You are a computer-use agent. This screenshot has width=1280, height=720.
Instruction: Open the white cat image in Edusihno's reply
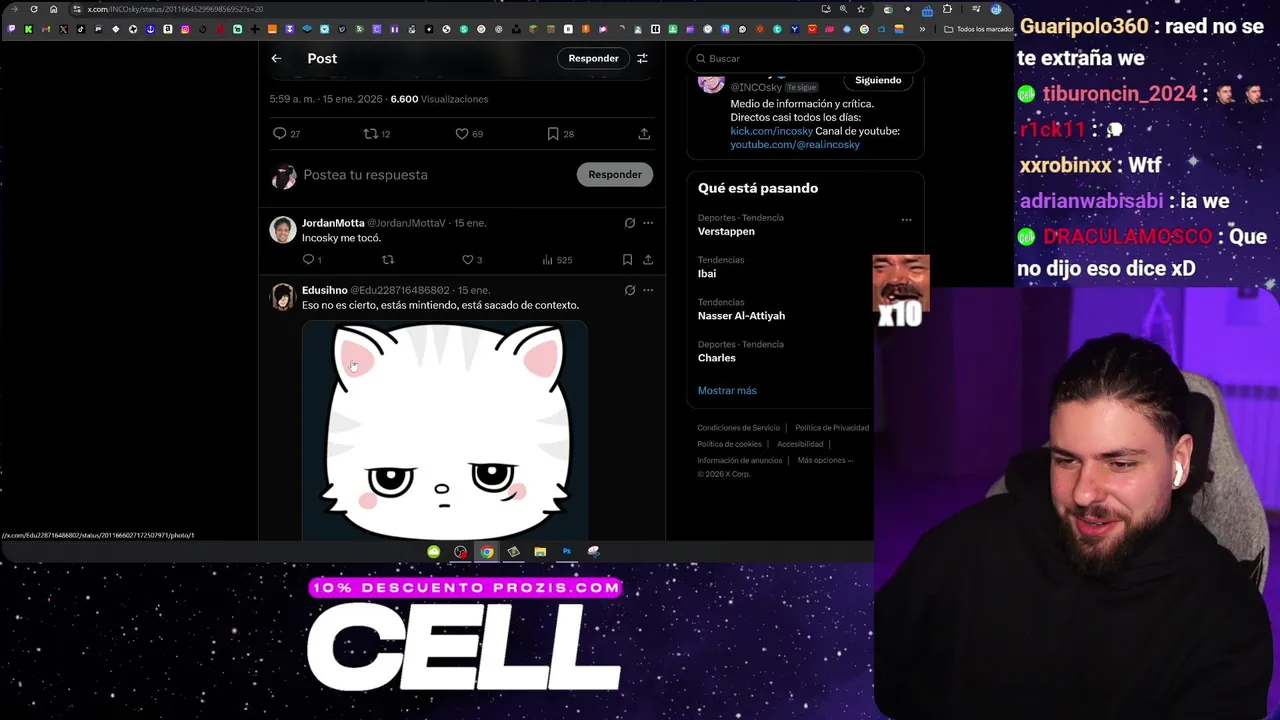coord(445,431)
